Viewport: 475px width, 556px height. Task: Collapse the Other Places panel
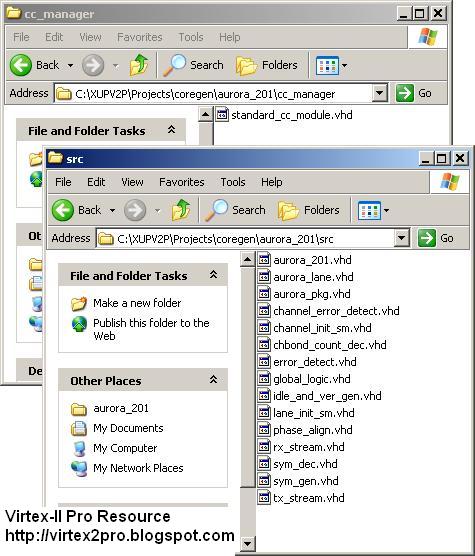pos(213,380)
